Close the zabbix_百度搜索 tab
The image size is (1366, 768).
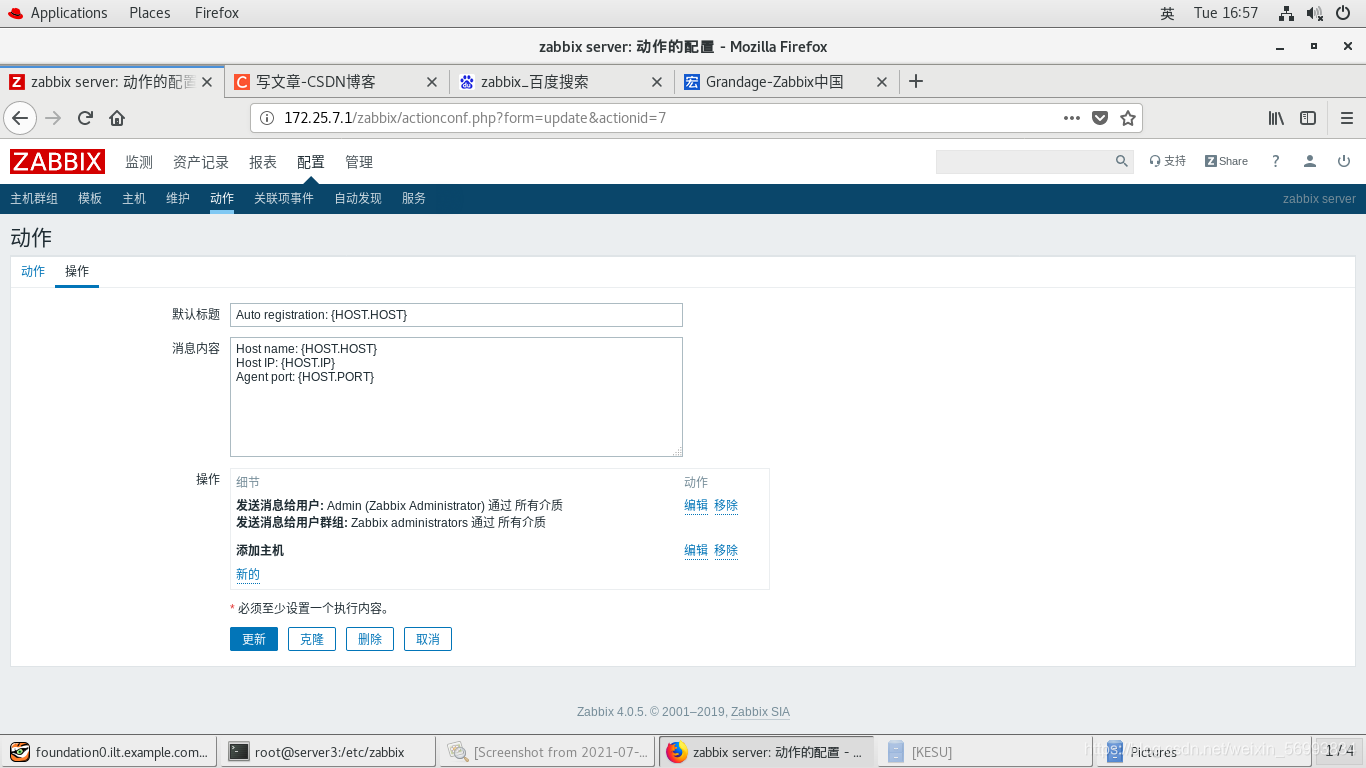click(657, 82)
